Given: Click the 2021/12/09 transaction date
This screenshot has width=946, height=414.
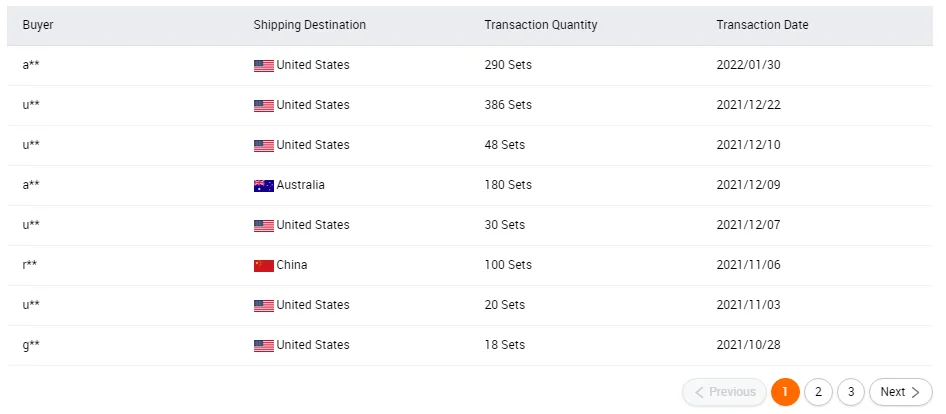Looking at the screenshot, I should 750,185.
